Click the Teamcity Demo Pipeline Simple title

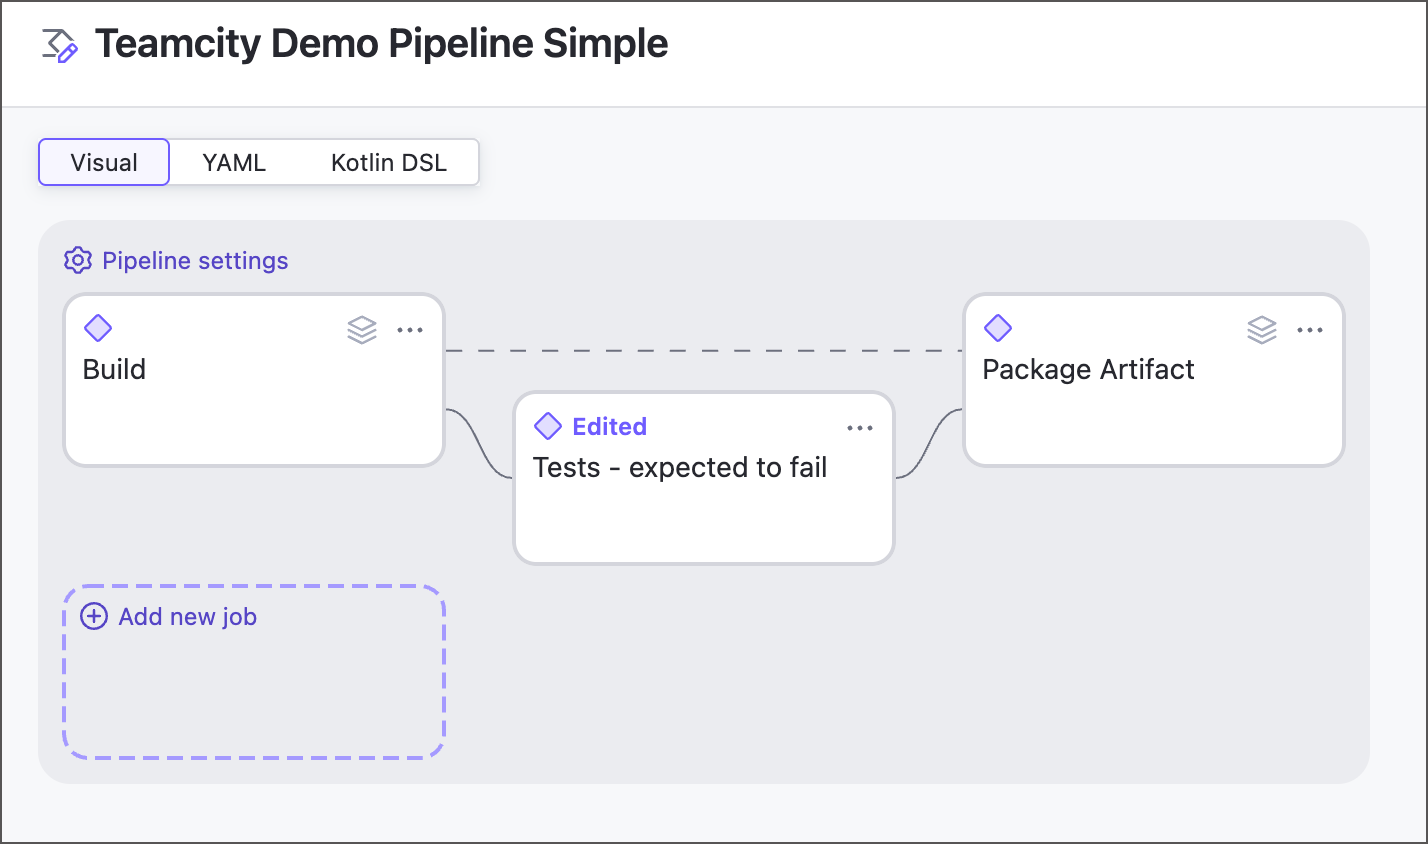tap(382, 44)
